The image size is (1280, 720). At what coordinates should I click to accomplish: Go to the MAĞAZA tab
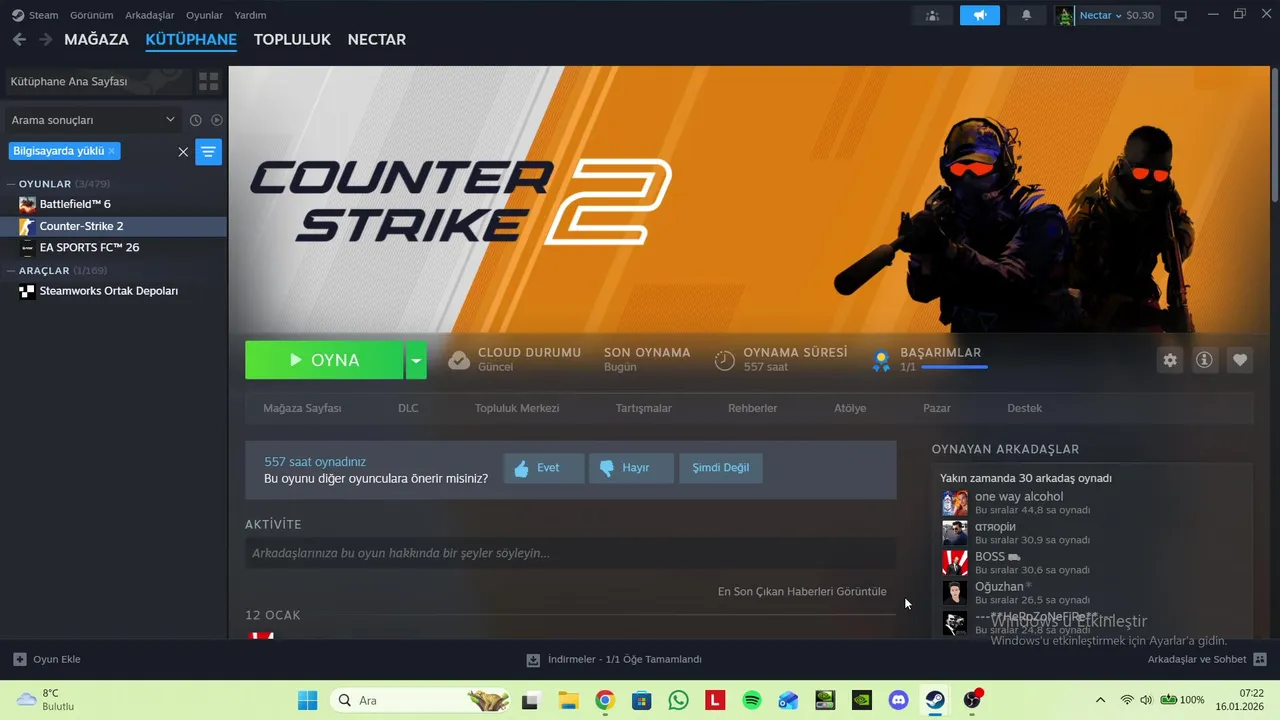pyautogui.click(x=96, y=40)
